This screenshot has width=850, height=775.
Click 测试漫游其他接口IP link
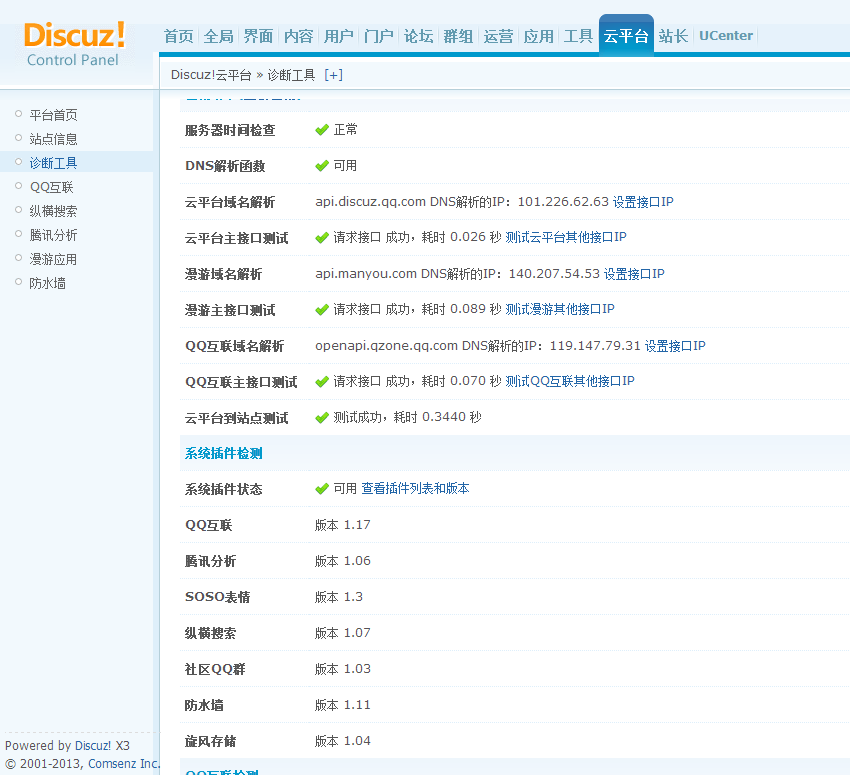[560, 310]
